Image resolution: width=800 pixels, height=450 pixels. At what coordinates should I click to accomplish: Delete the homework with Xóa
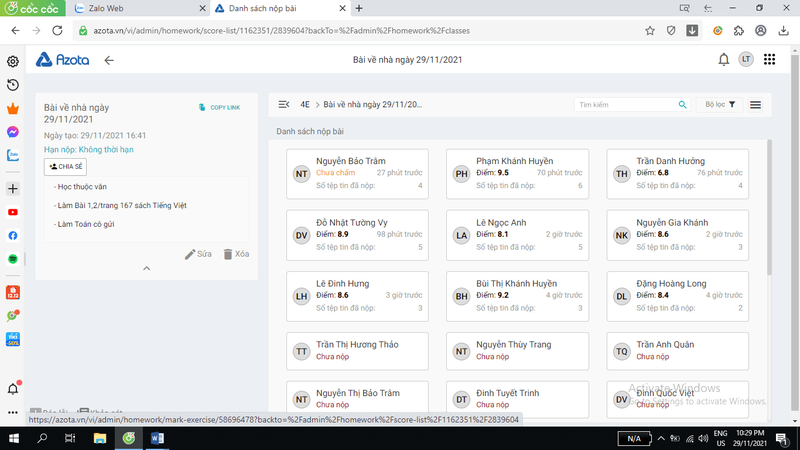[236, 254]
